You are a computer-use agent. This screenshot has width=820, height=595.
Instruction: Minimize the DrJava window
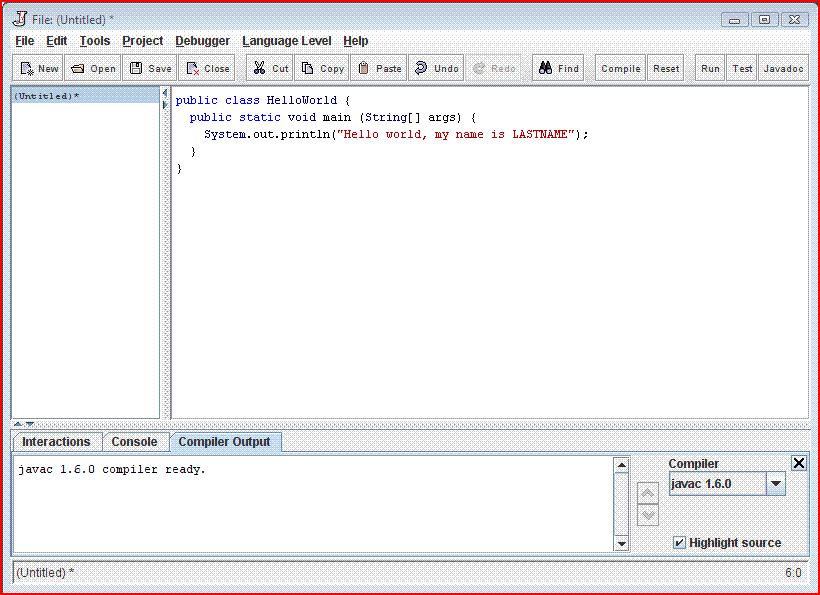click(734, 20)
